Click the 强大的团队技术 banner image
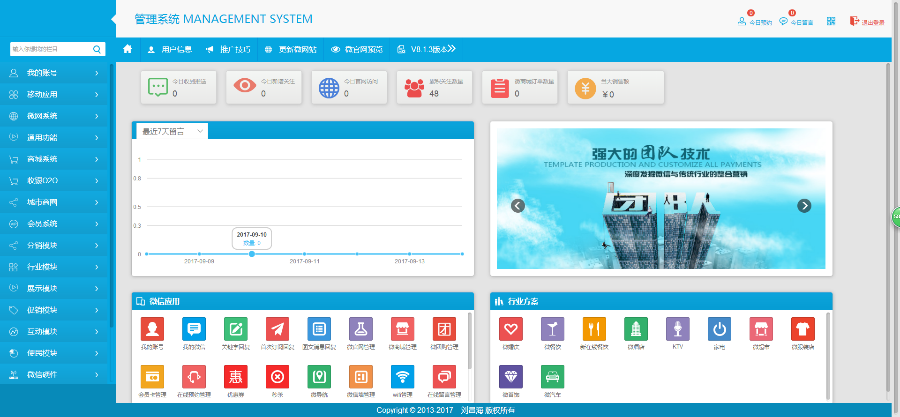900x417 pixels. [661, 198]
